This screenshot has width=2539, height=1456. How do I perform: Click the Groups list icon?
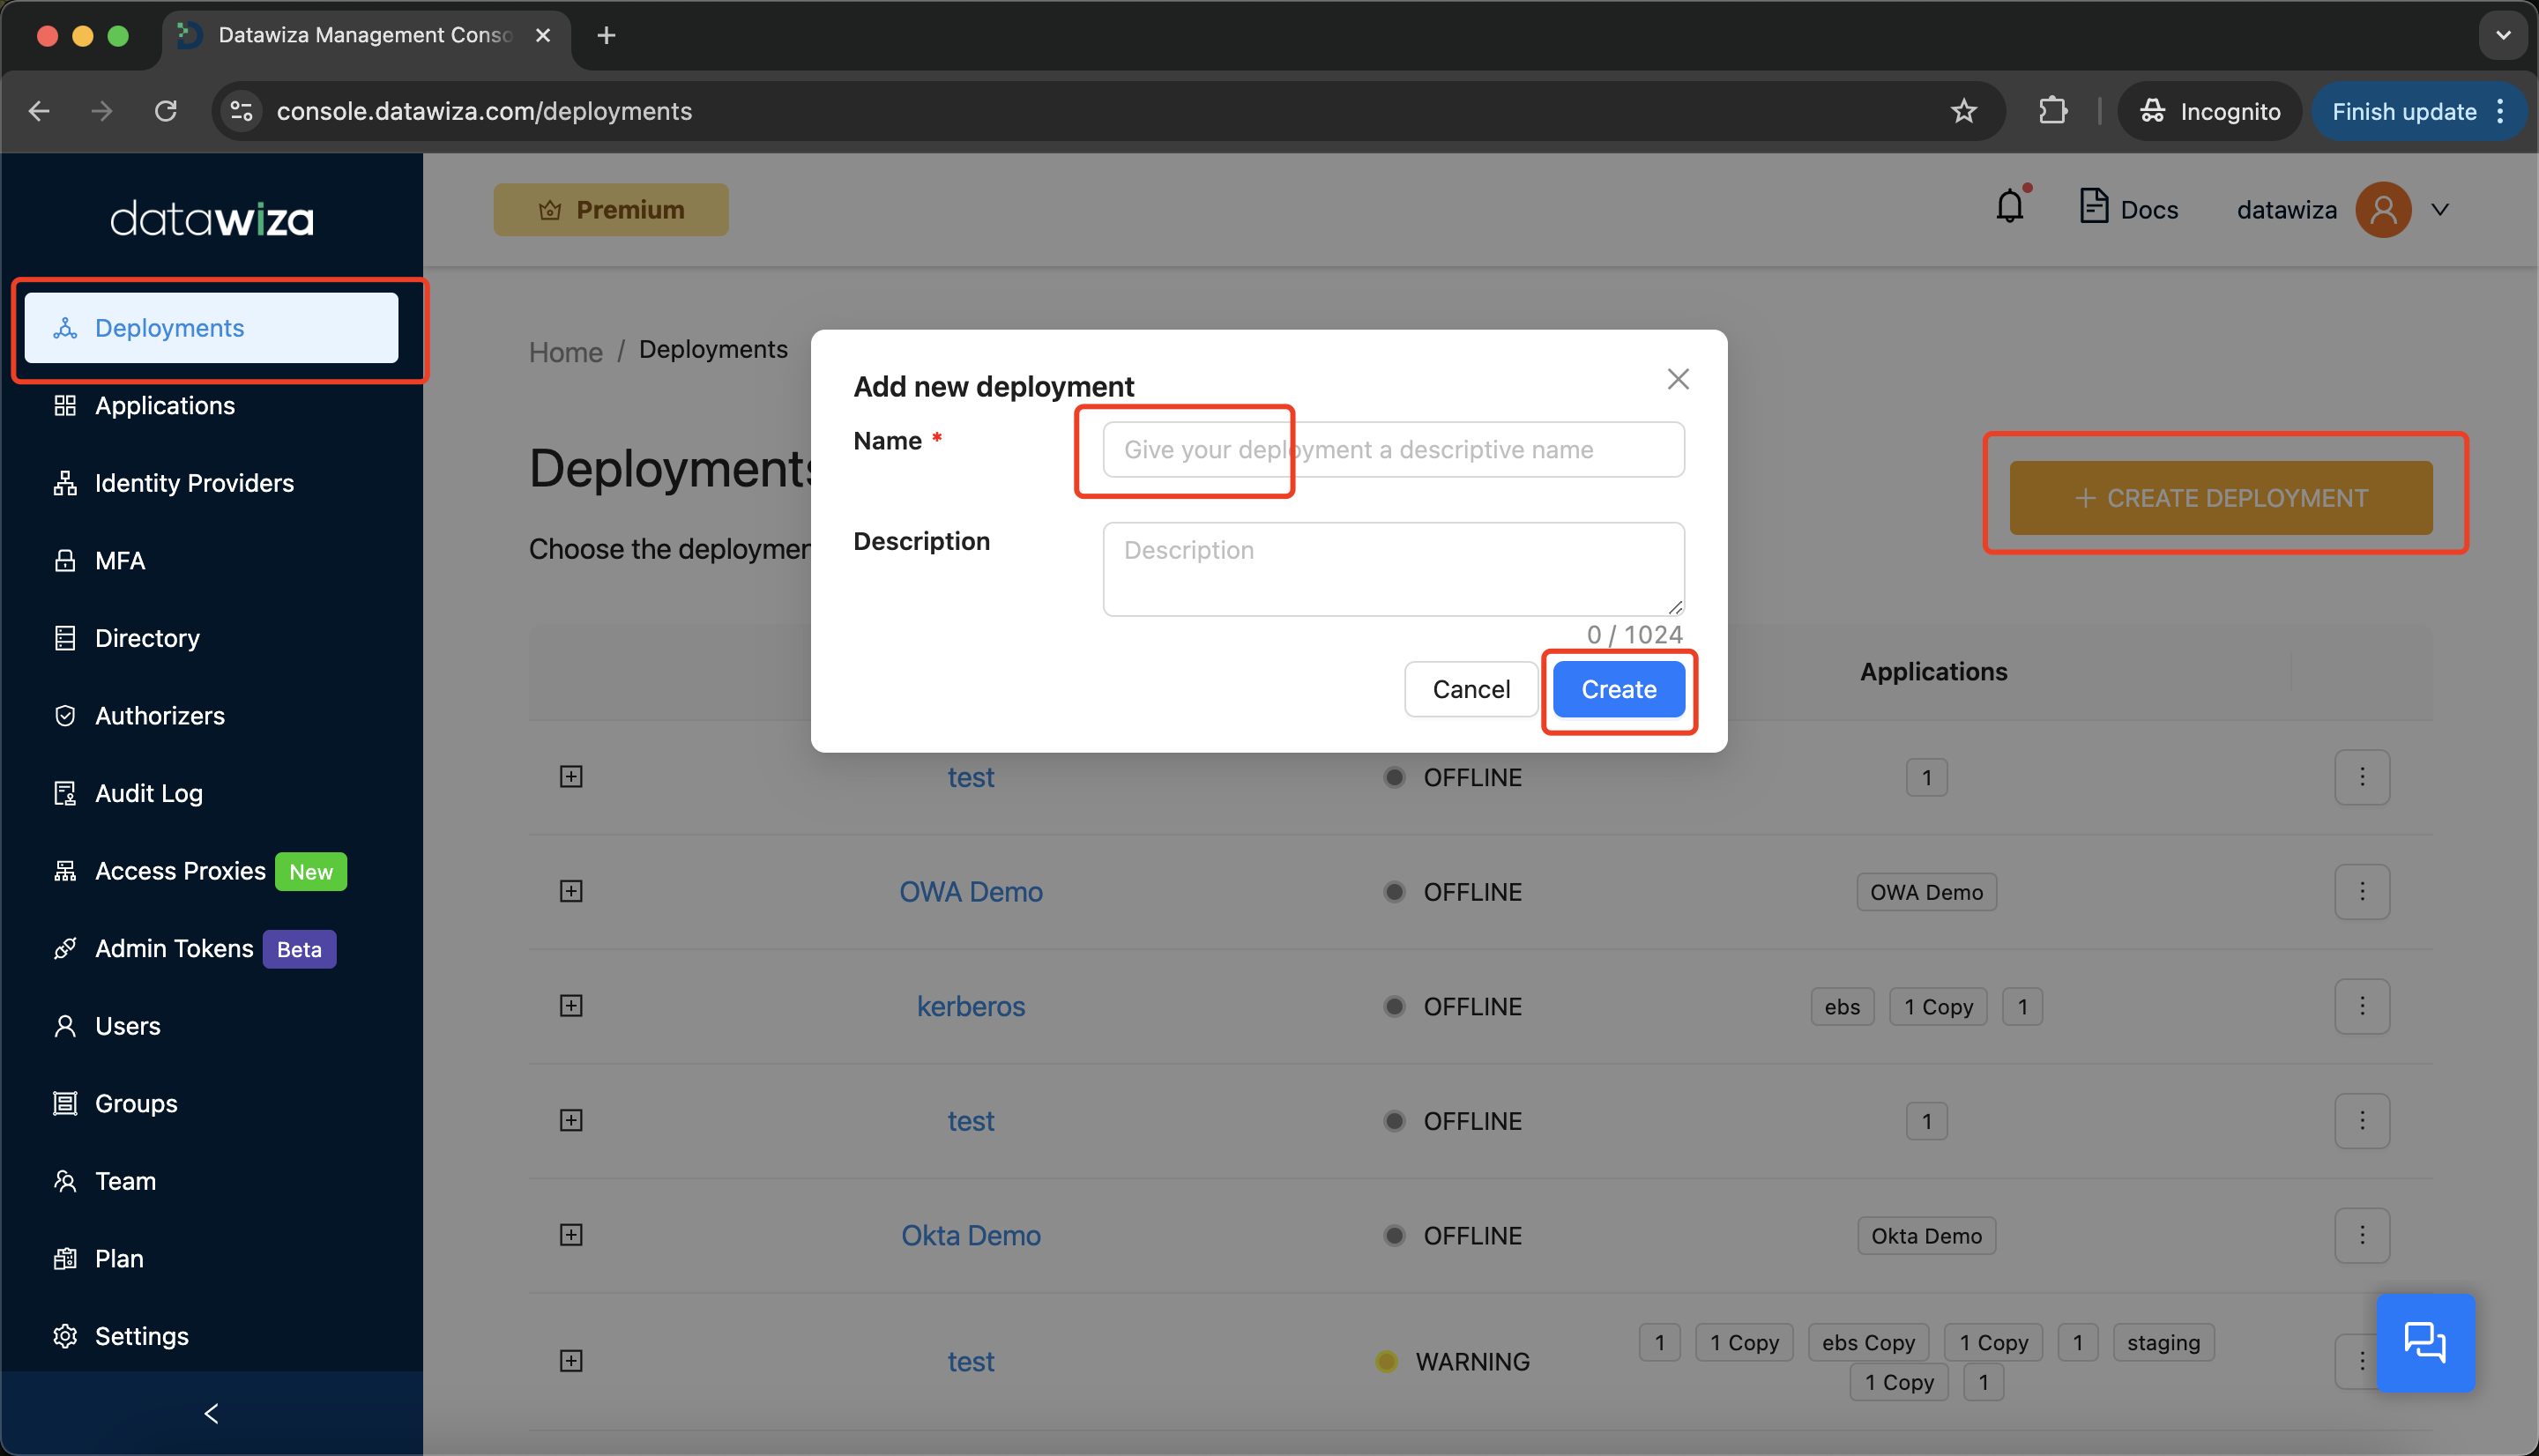pos(65,1103)
